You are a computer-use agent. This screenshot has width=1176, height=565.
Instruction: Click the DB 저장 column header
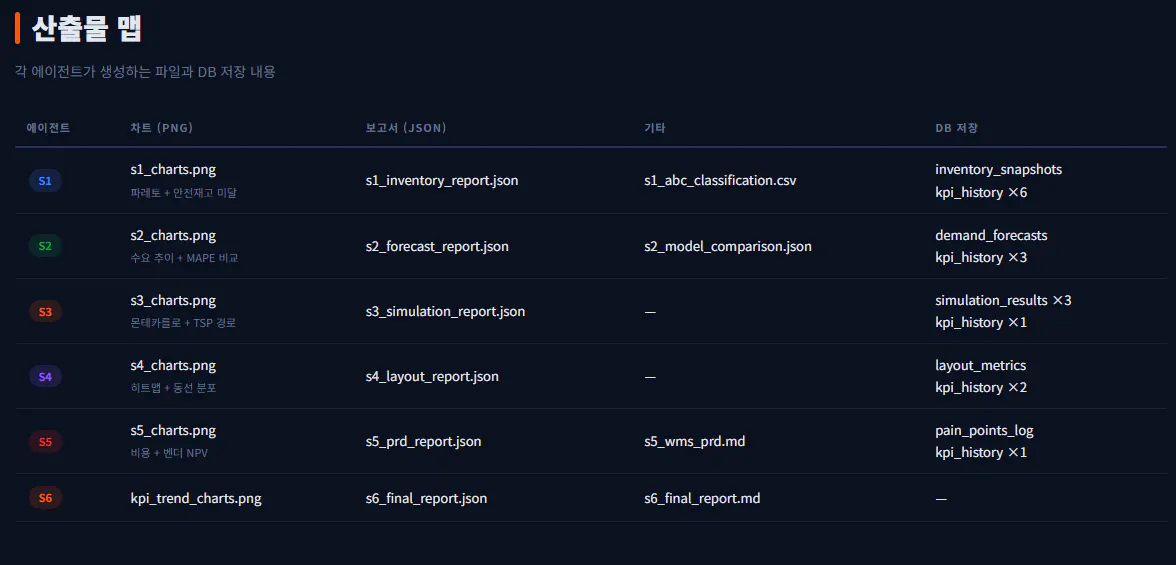click(956, 128)
